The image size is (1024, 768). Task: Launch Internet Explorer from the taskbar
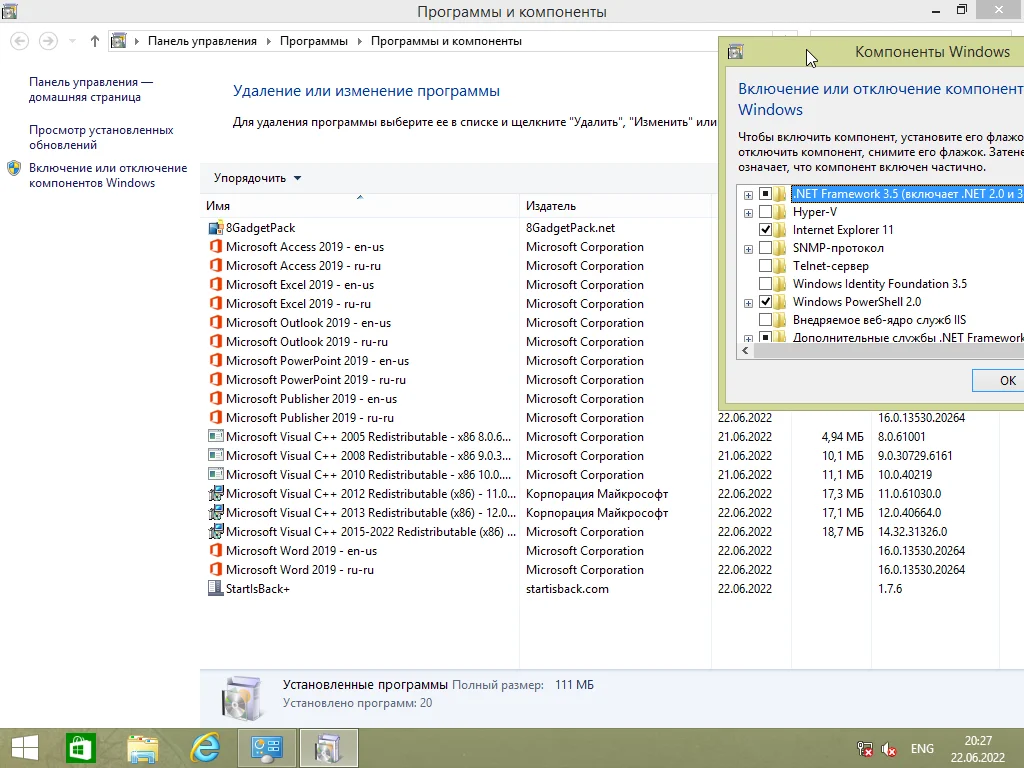pos(205,748)
